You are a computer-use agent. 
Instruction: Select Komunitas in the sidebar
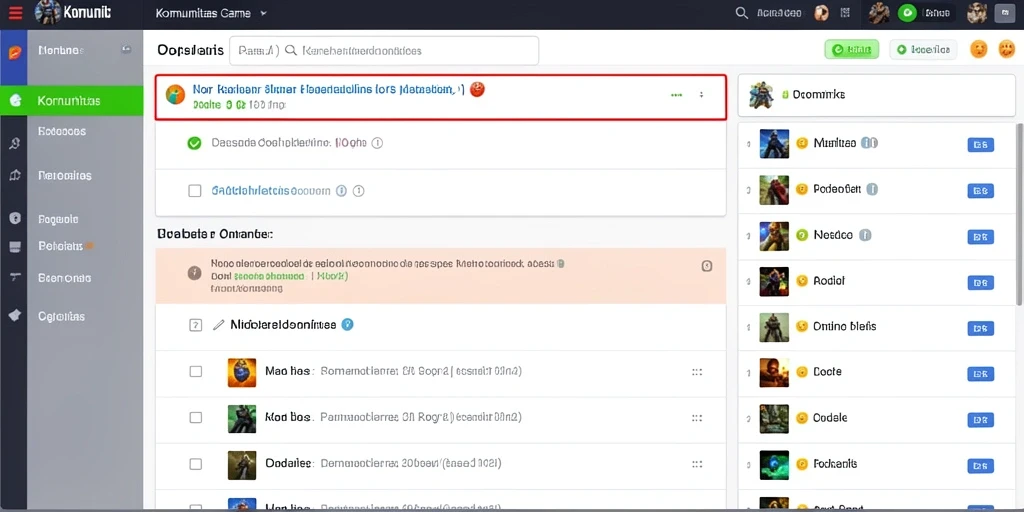click(72, 101)
